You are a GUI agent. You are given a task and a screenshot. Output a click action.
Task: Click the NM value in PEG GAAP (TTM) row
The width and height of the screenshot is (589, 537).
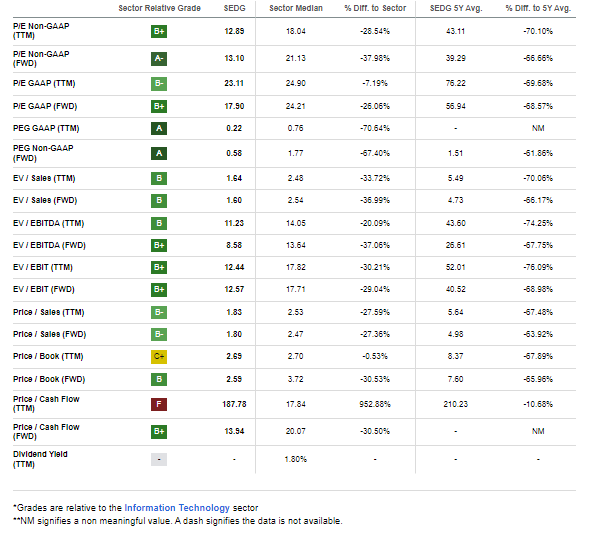pos(538,128)
